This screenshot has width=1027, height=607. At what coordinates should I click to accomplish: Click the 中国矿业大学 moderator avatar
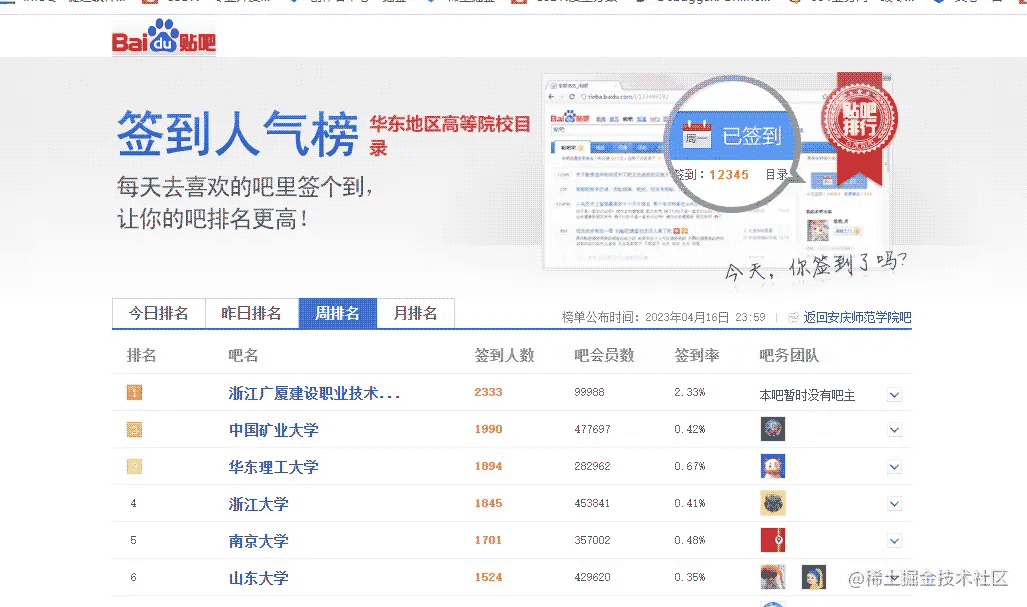(x=773, y=429)
